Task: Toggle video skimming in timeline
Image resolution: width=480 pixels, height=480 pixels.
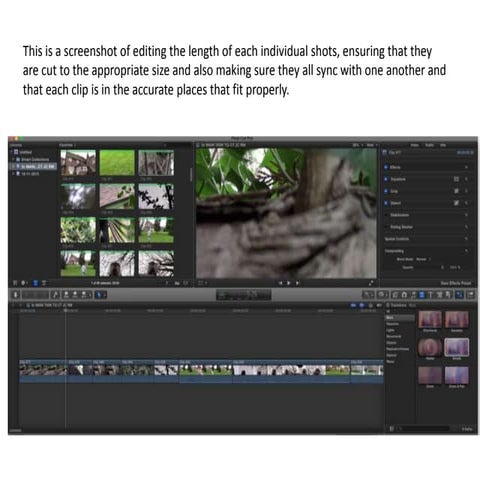Action: (x=353, y=305)
